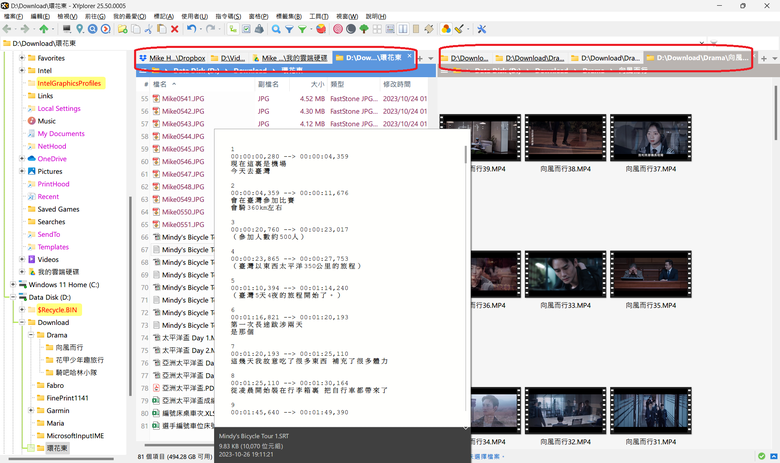Open the color filters icon

coord(446,29)
